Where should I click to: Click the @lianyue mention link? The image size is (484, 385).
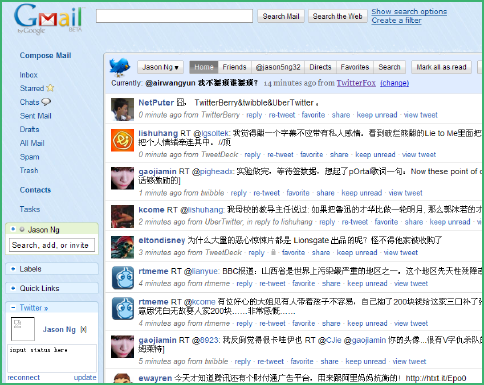pyautogui.click(x=202, y=271)
